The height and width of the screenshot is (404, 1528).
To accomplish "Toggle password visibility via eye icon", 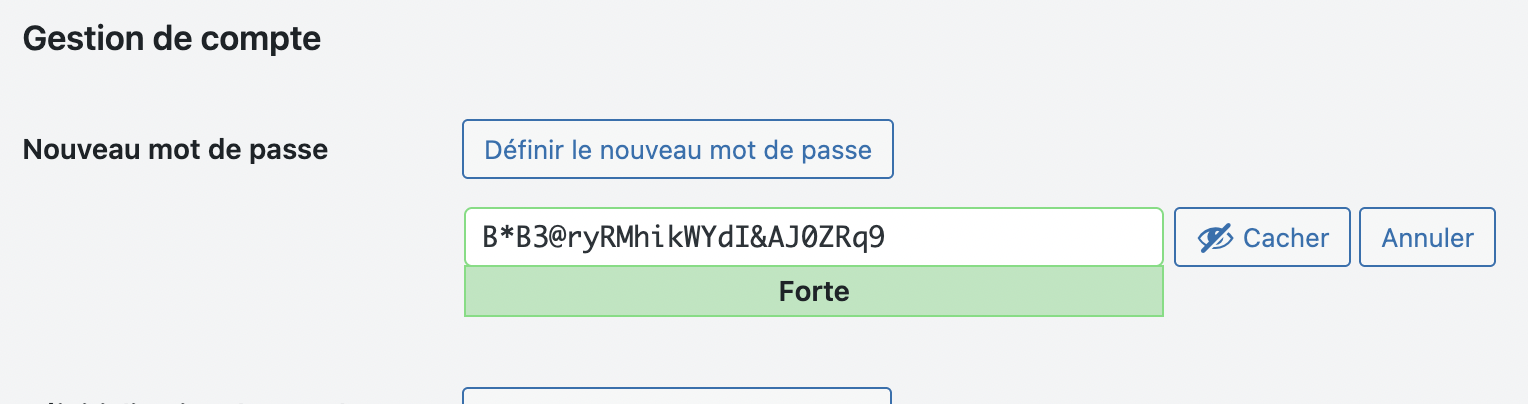I will 1214,238.
